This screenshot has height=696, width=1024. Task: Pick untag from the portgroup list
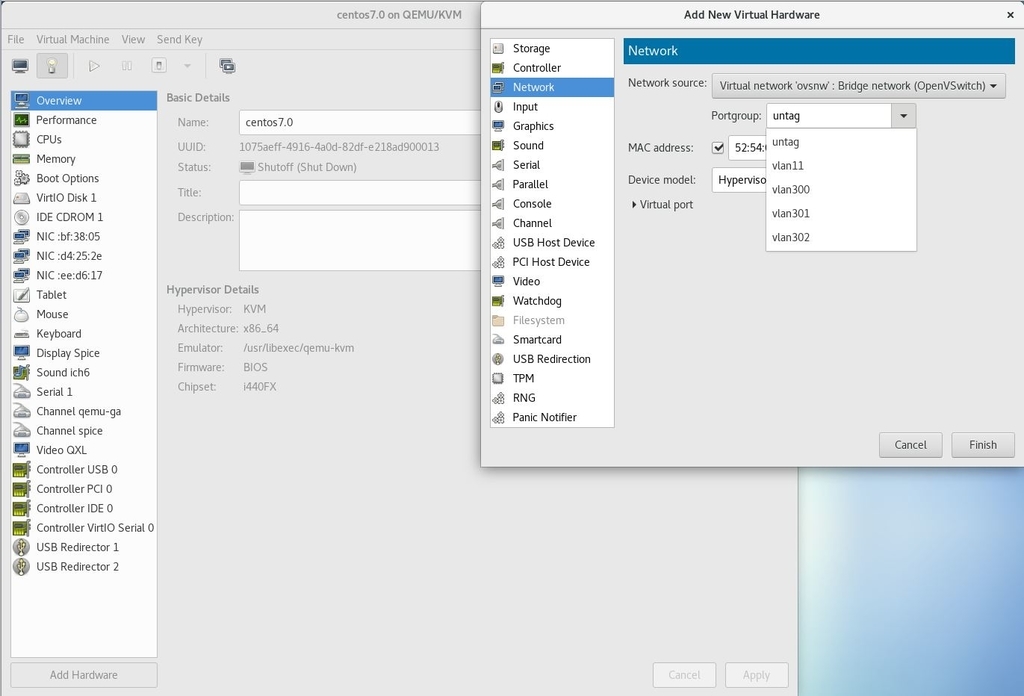[x=841, y=142]
